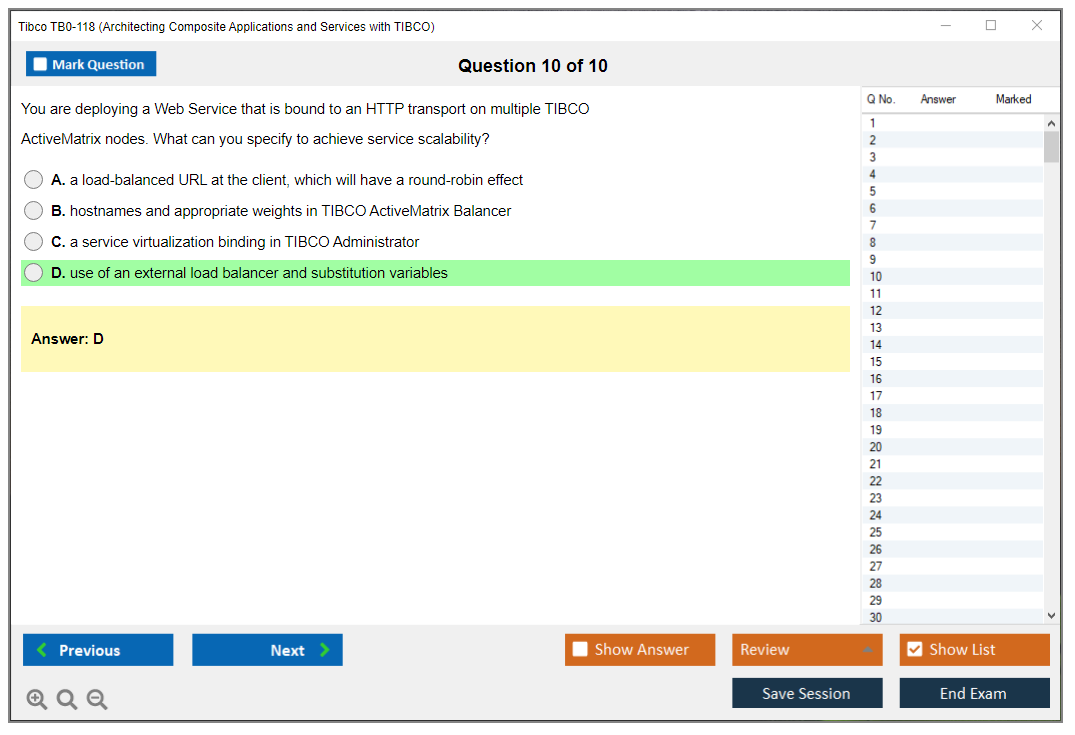
Task: Go to the Next question
Action: [267, 650]
